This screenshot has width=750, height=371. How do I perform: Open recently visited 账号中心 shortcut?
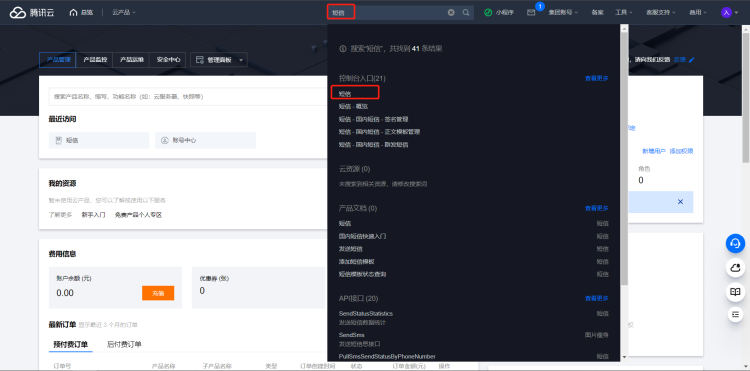point(205,141)
